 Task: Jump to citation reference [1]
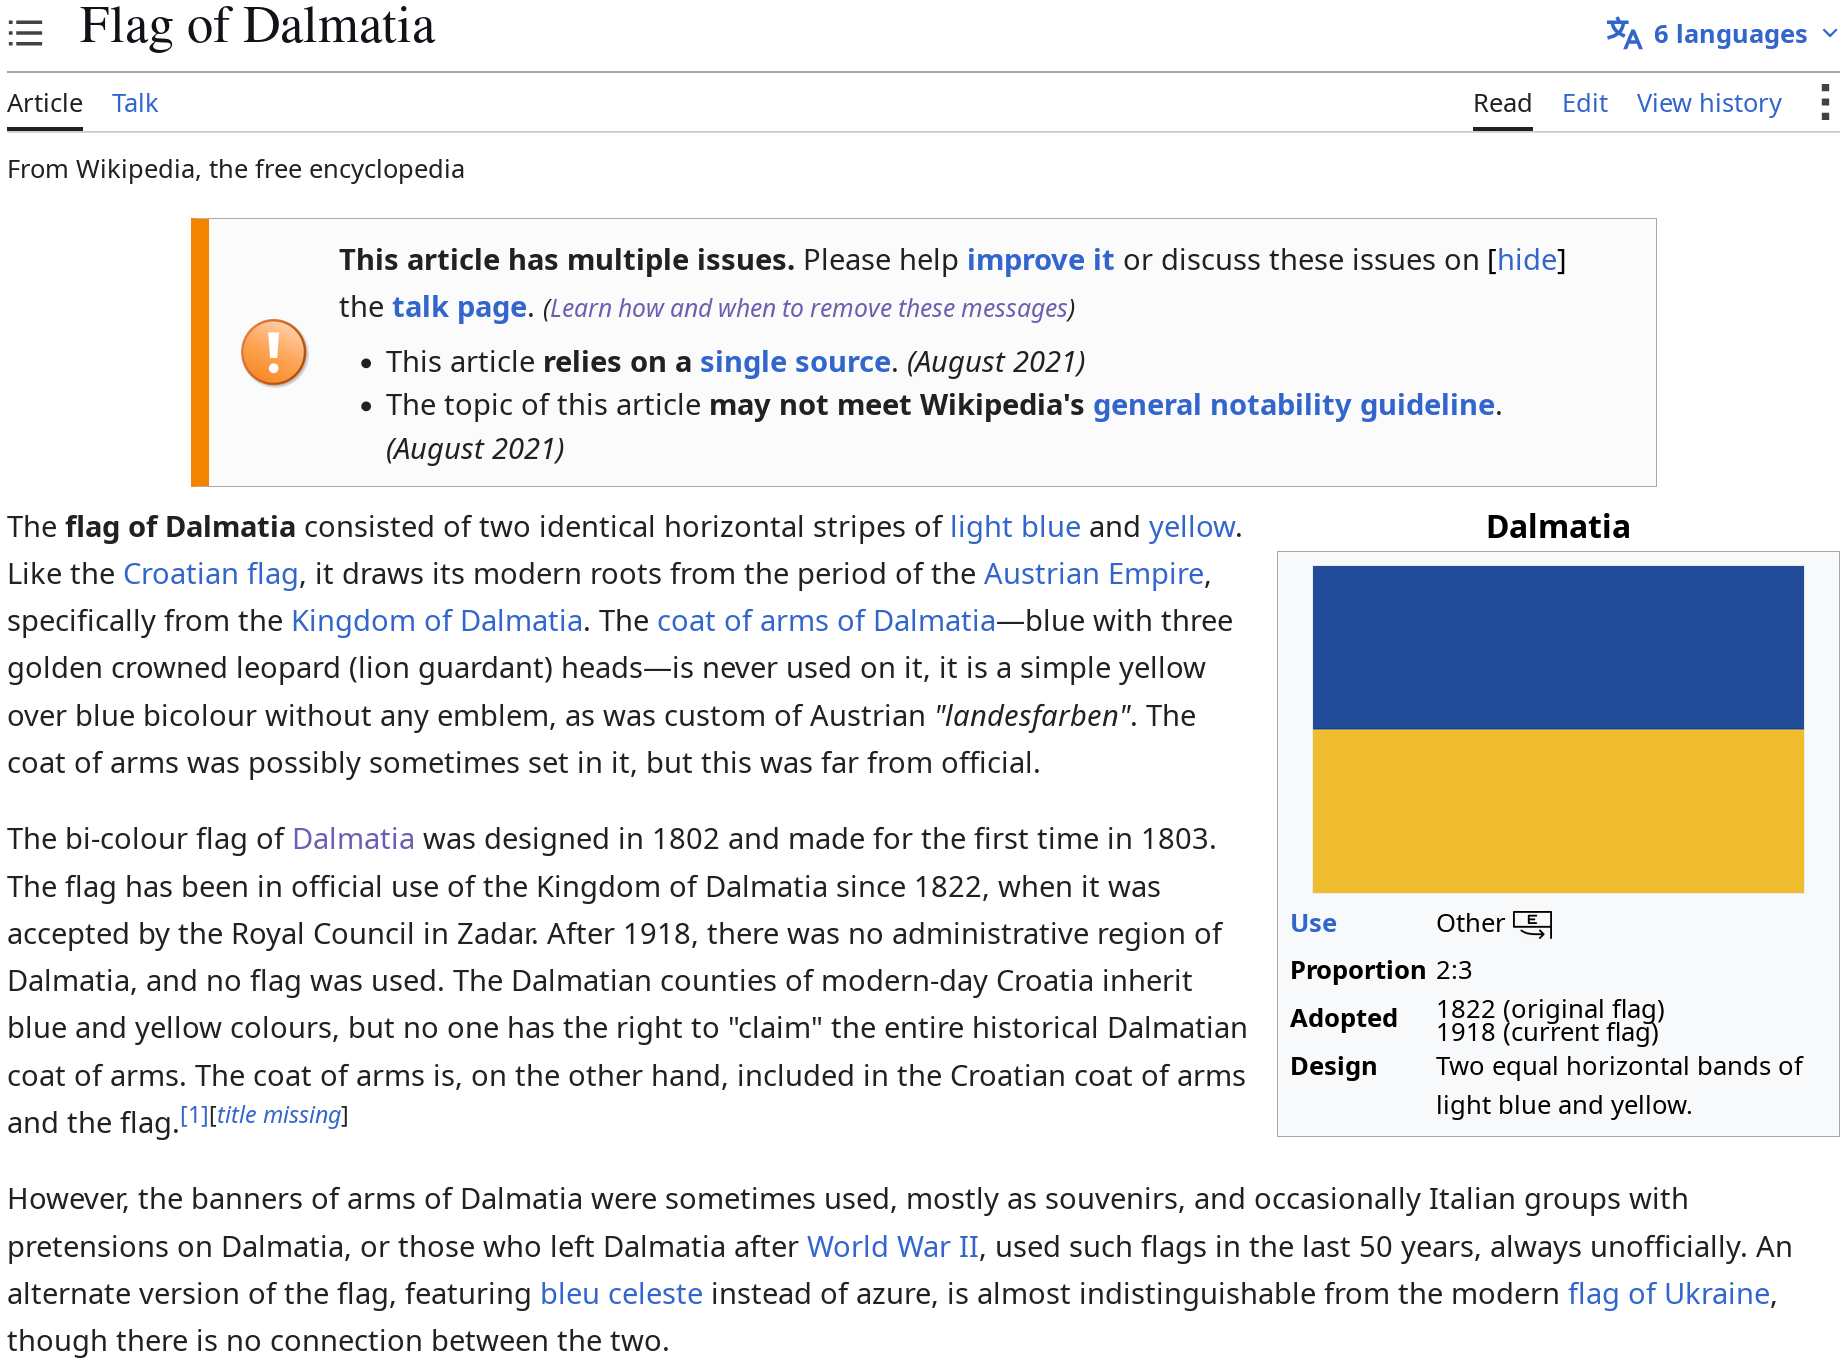[x=194, y=1115]
